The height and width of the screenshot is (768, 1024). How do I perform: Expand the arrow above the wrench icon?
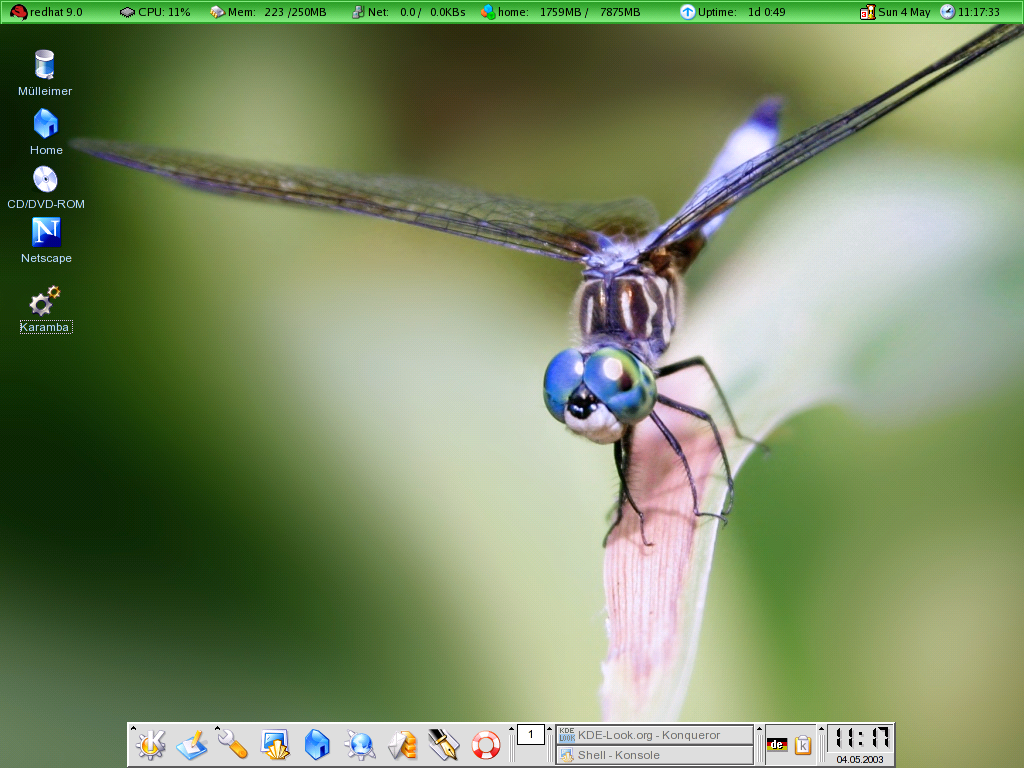217,728
